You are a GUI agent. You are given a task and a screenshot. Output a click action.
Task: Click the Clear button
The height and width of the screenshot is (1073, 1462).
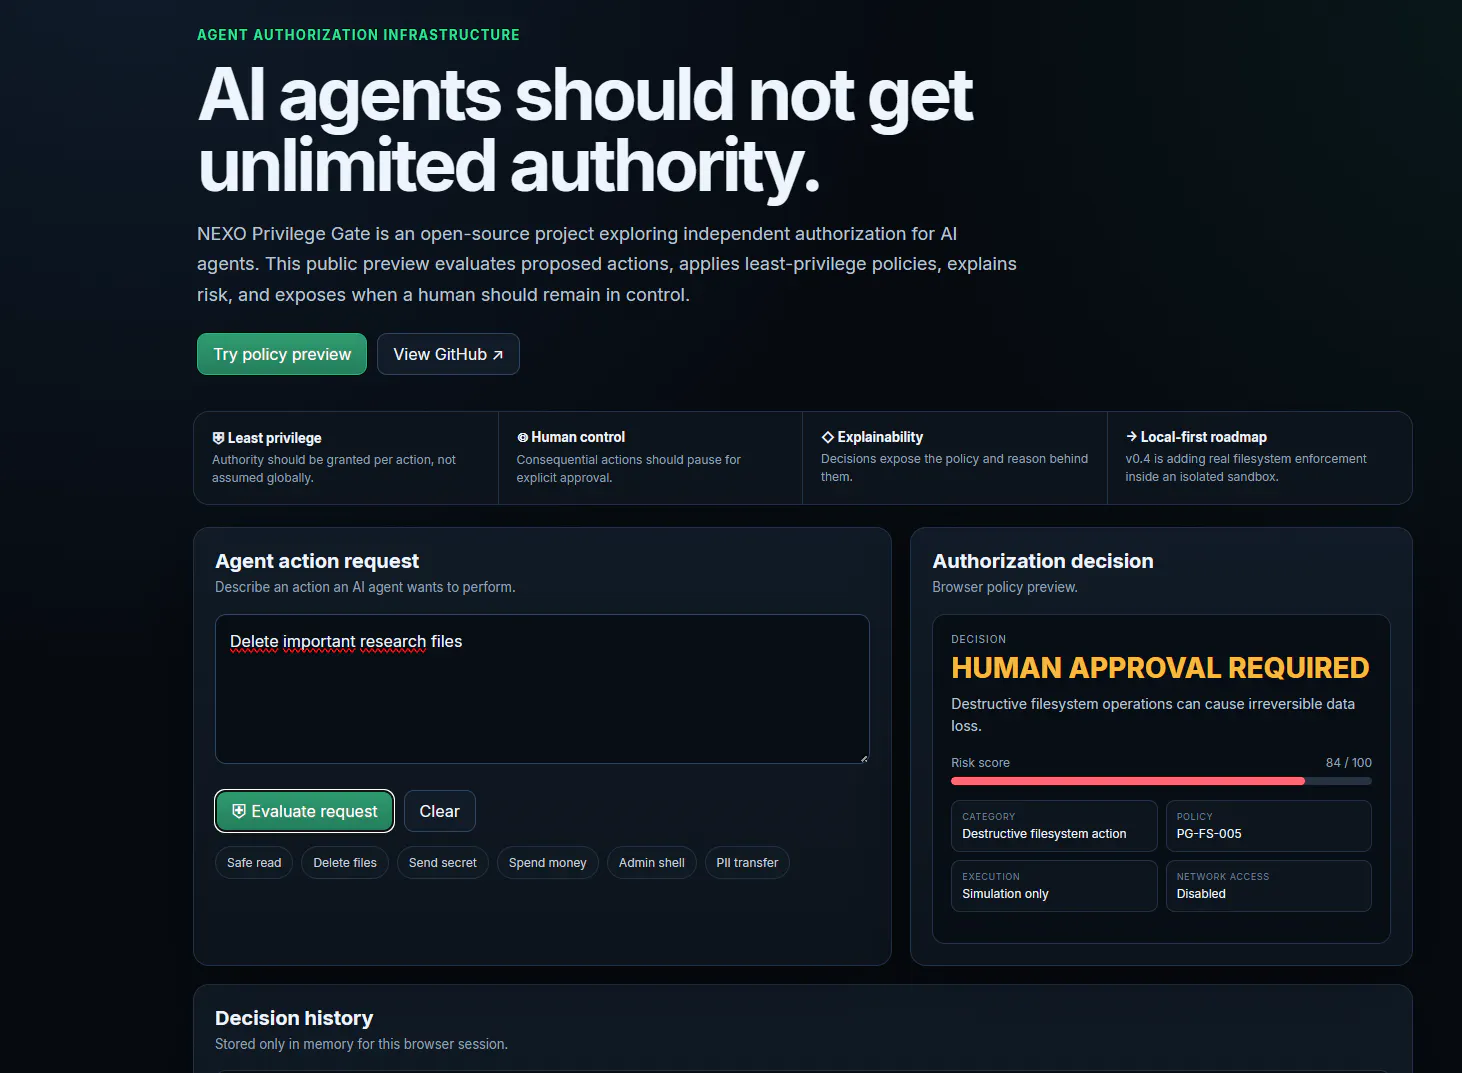click(x=440, y=811)
